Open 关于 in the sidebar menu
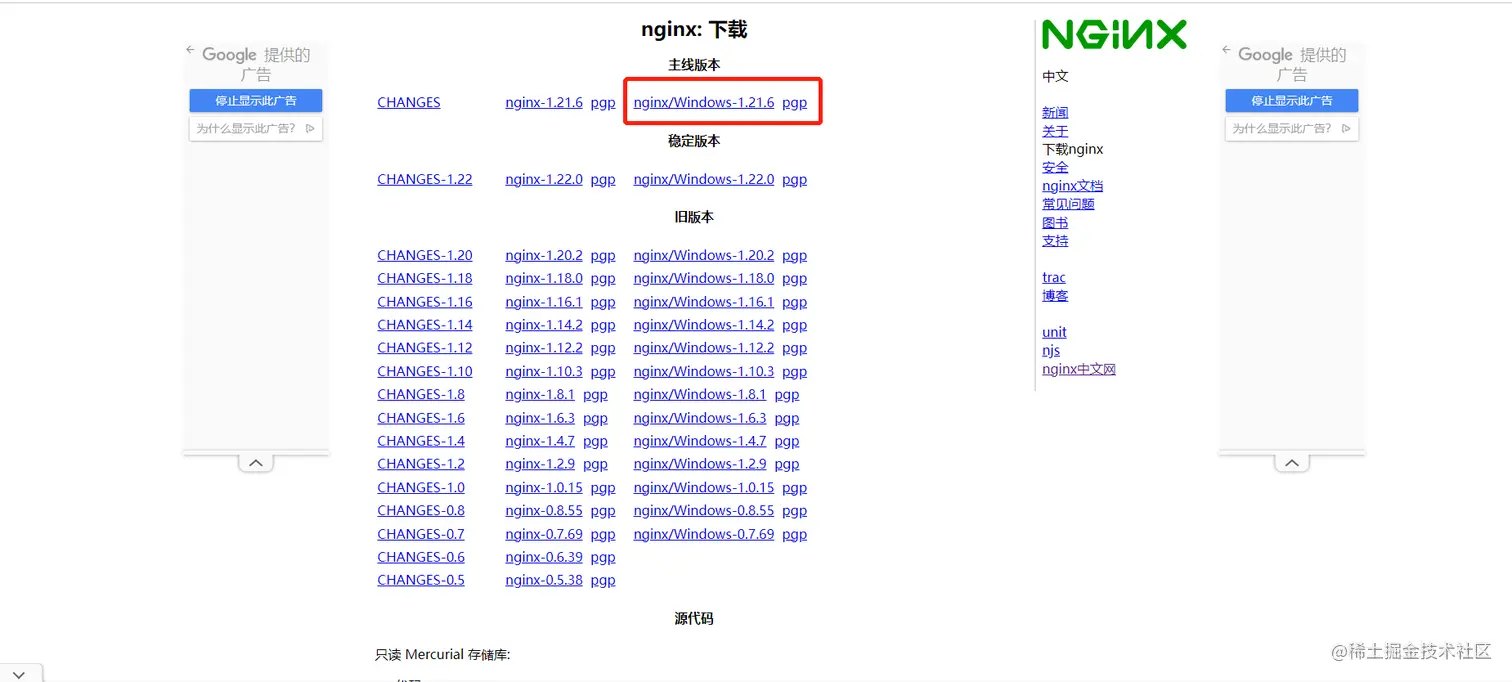This screenshot has height=682, width=1512. point(1055,130)
